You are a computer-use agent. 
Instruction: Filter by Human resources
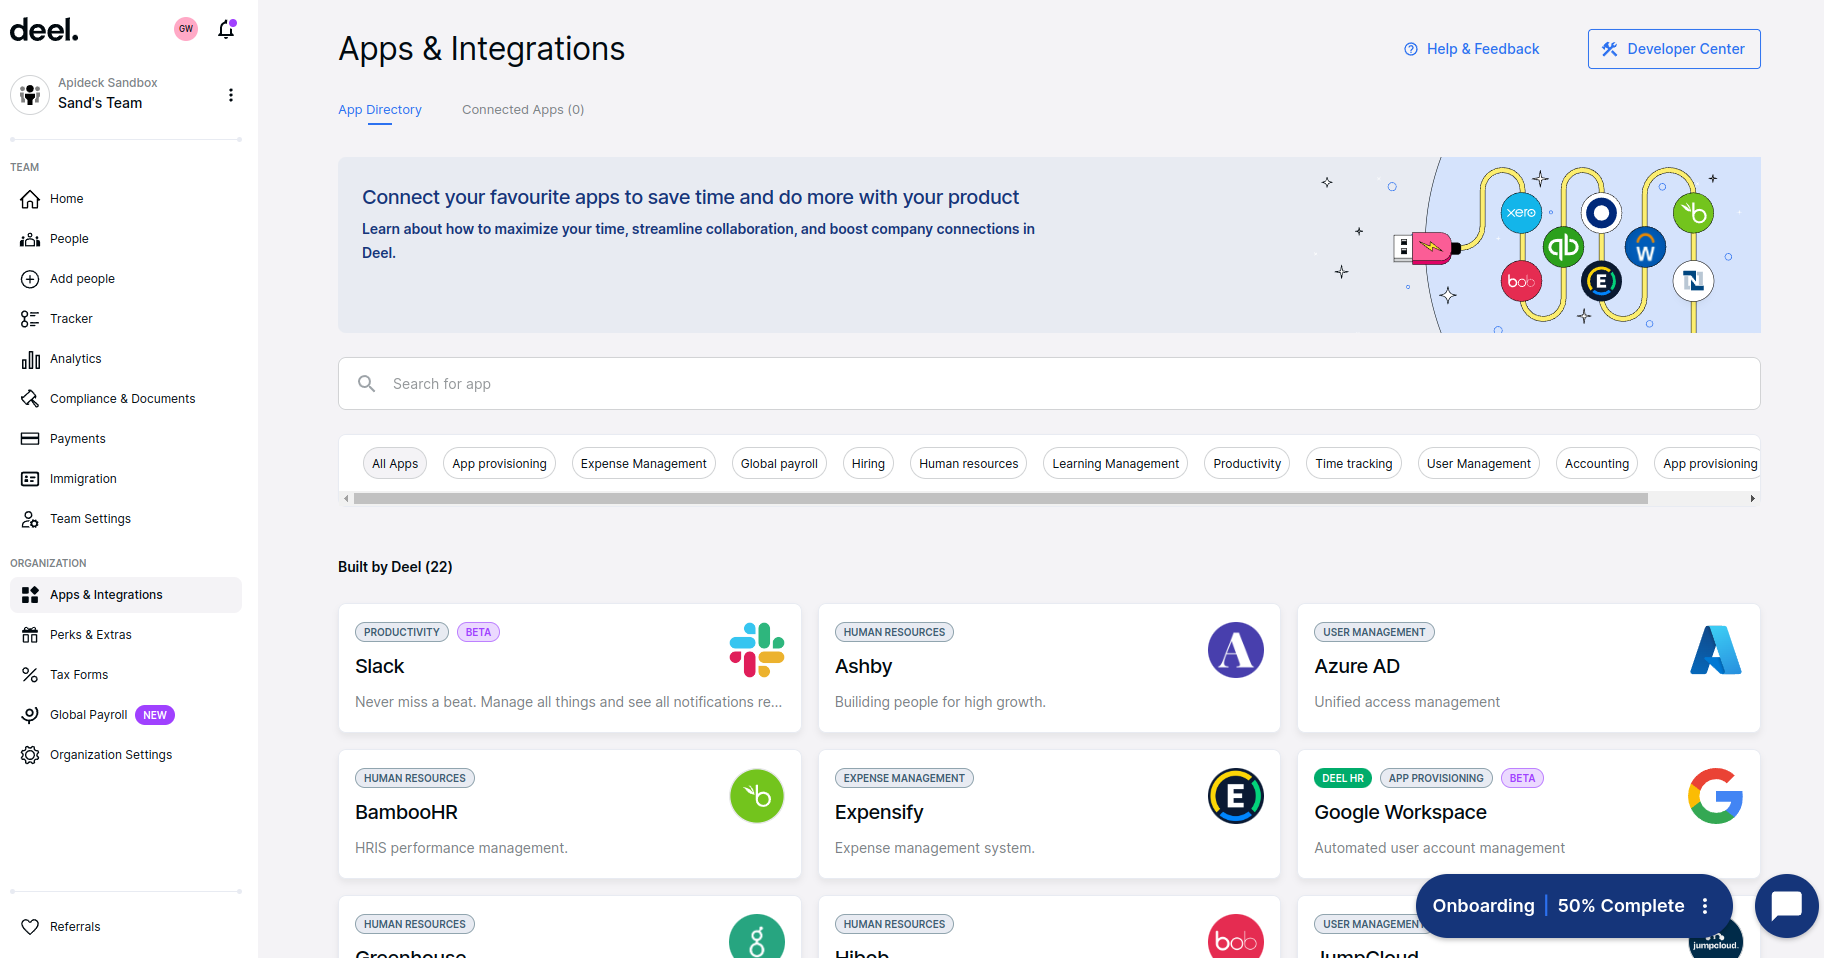pyautogui.click(x=969, y=464)
